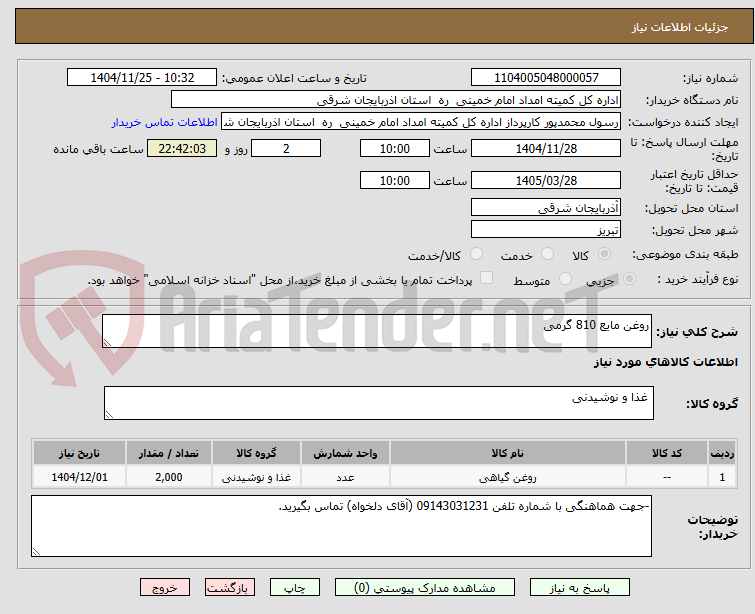Click the گروه کالا text area
755x614 pixels.
pyautogui.click(x=379, y=403)
